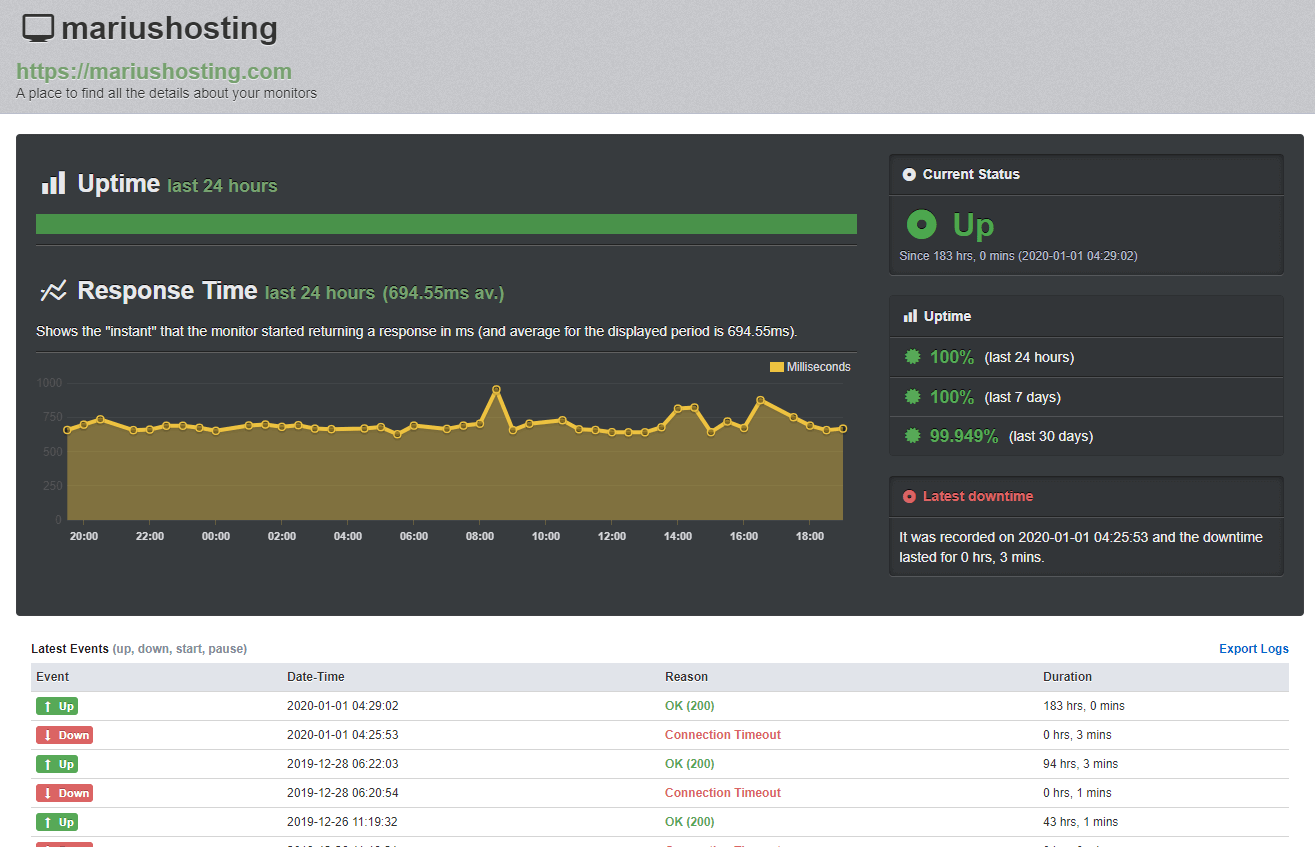Viewport: 1315px width, 847px height.
Task: Click the Current Status circle icon
Action: (x=909, y=174)
